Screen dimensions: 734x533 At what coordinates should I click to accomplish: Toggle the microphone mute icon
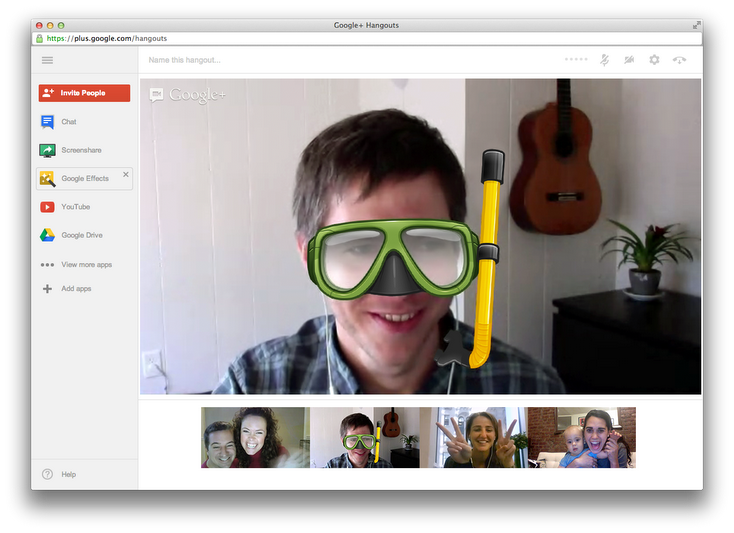(x=604, y=60)
